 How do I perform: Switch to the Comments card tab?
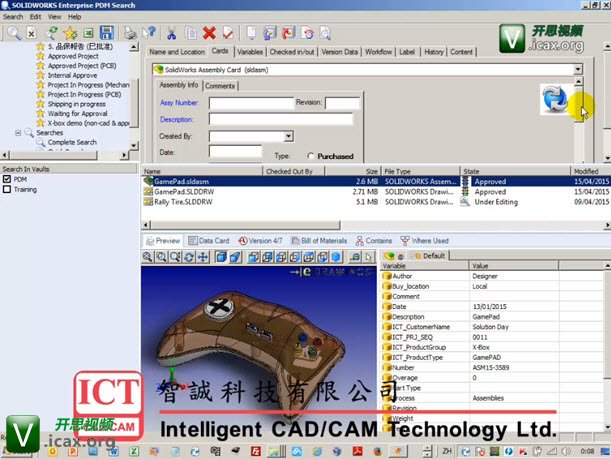(x=220, y=86)
